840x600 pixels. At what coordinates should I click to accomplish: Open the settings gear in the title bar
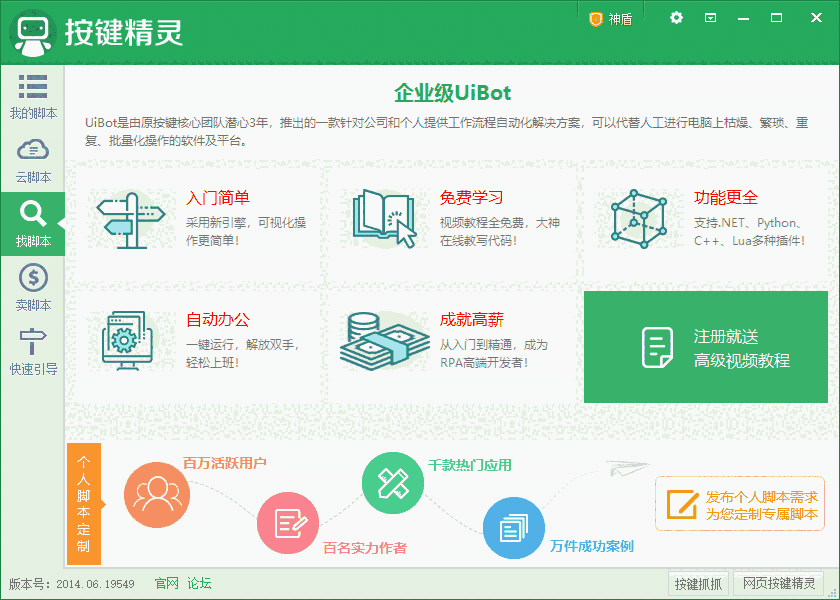(676, 17)
